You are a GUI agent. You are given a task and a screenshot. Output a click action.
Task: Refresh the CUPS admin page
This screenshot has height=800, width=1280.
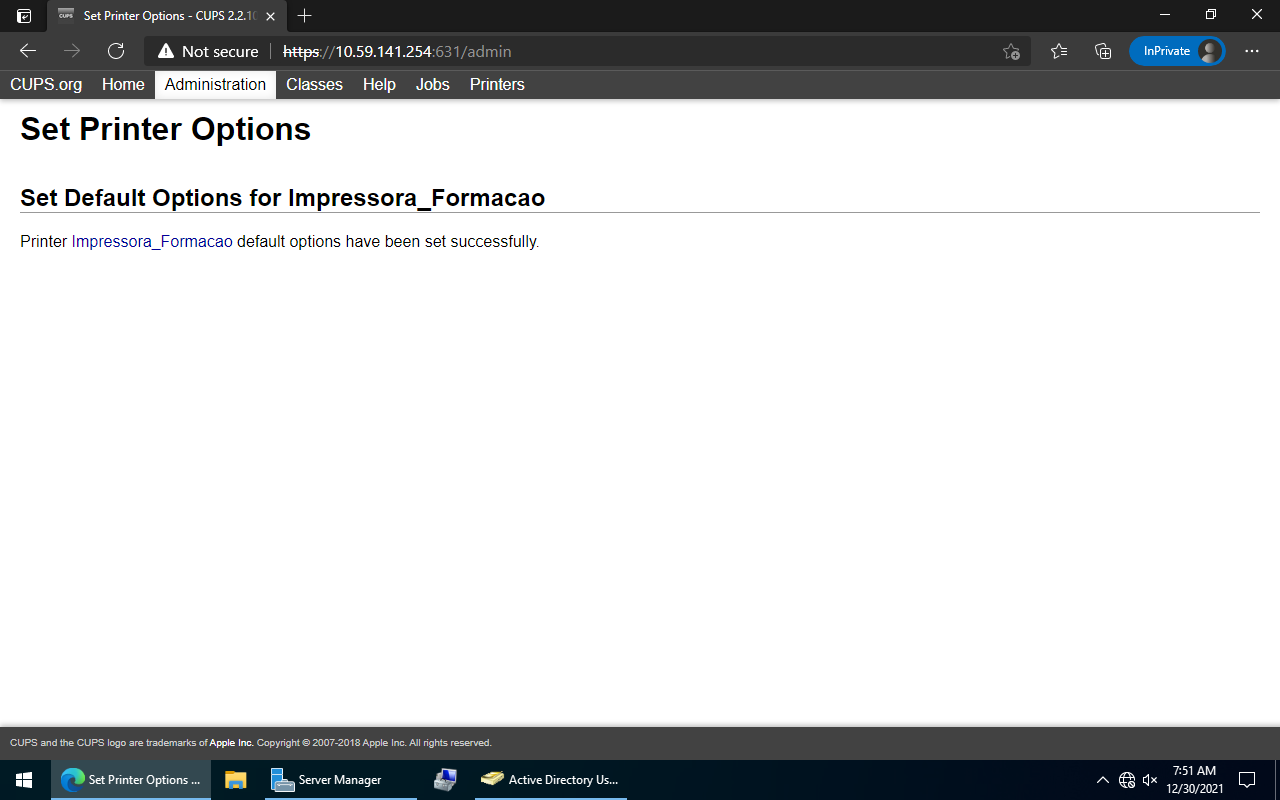click(x=115, y=51)
